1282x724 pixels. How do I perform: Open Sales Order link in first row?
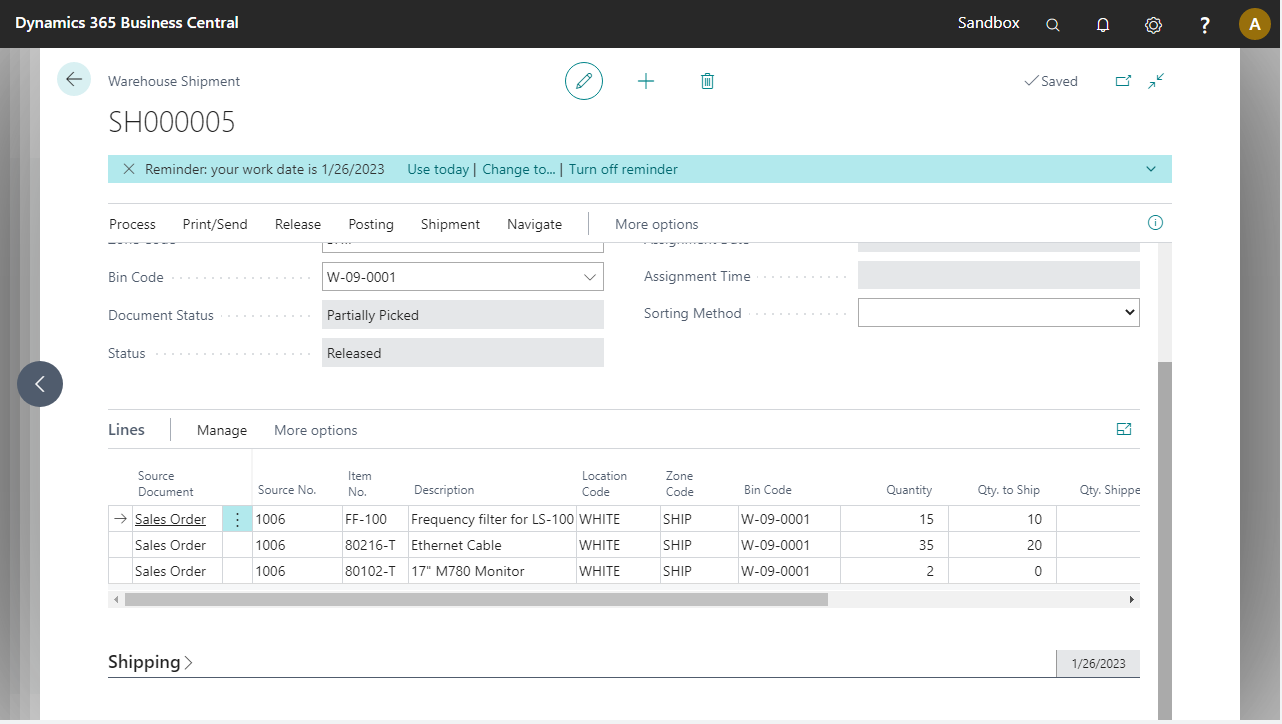coord(170,519)
